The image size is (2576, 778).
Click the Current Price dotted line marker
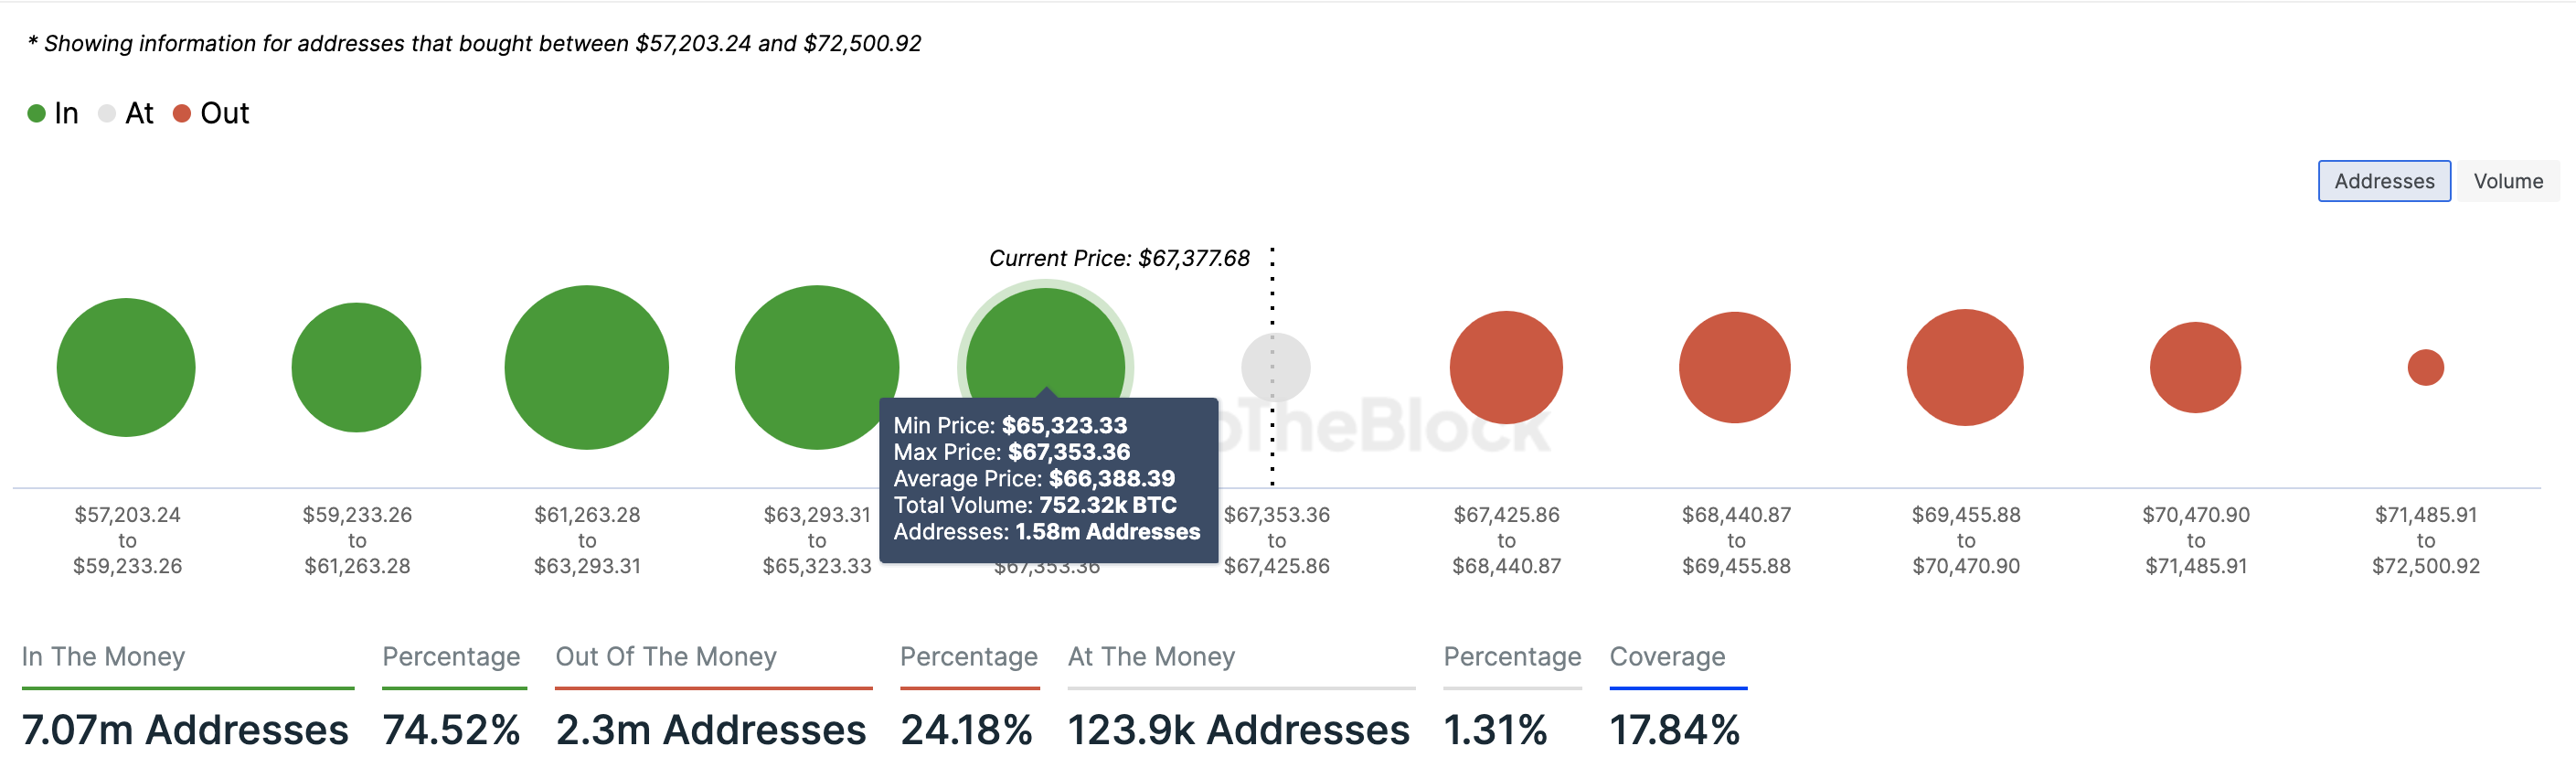(1272, 300)
